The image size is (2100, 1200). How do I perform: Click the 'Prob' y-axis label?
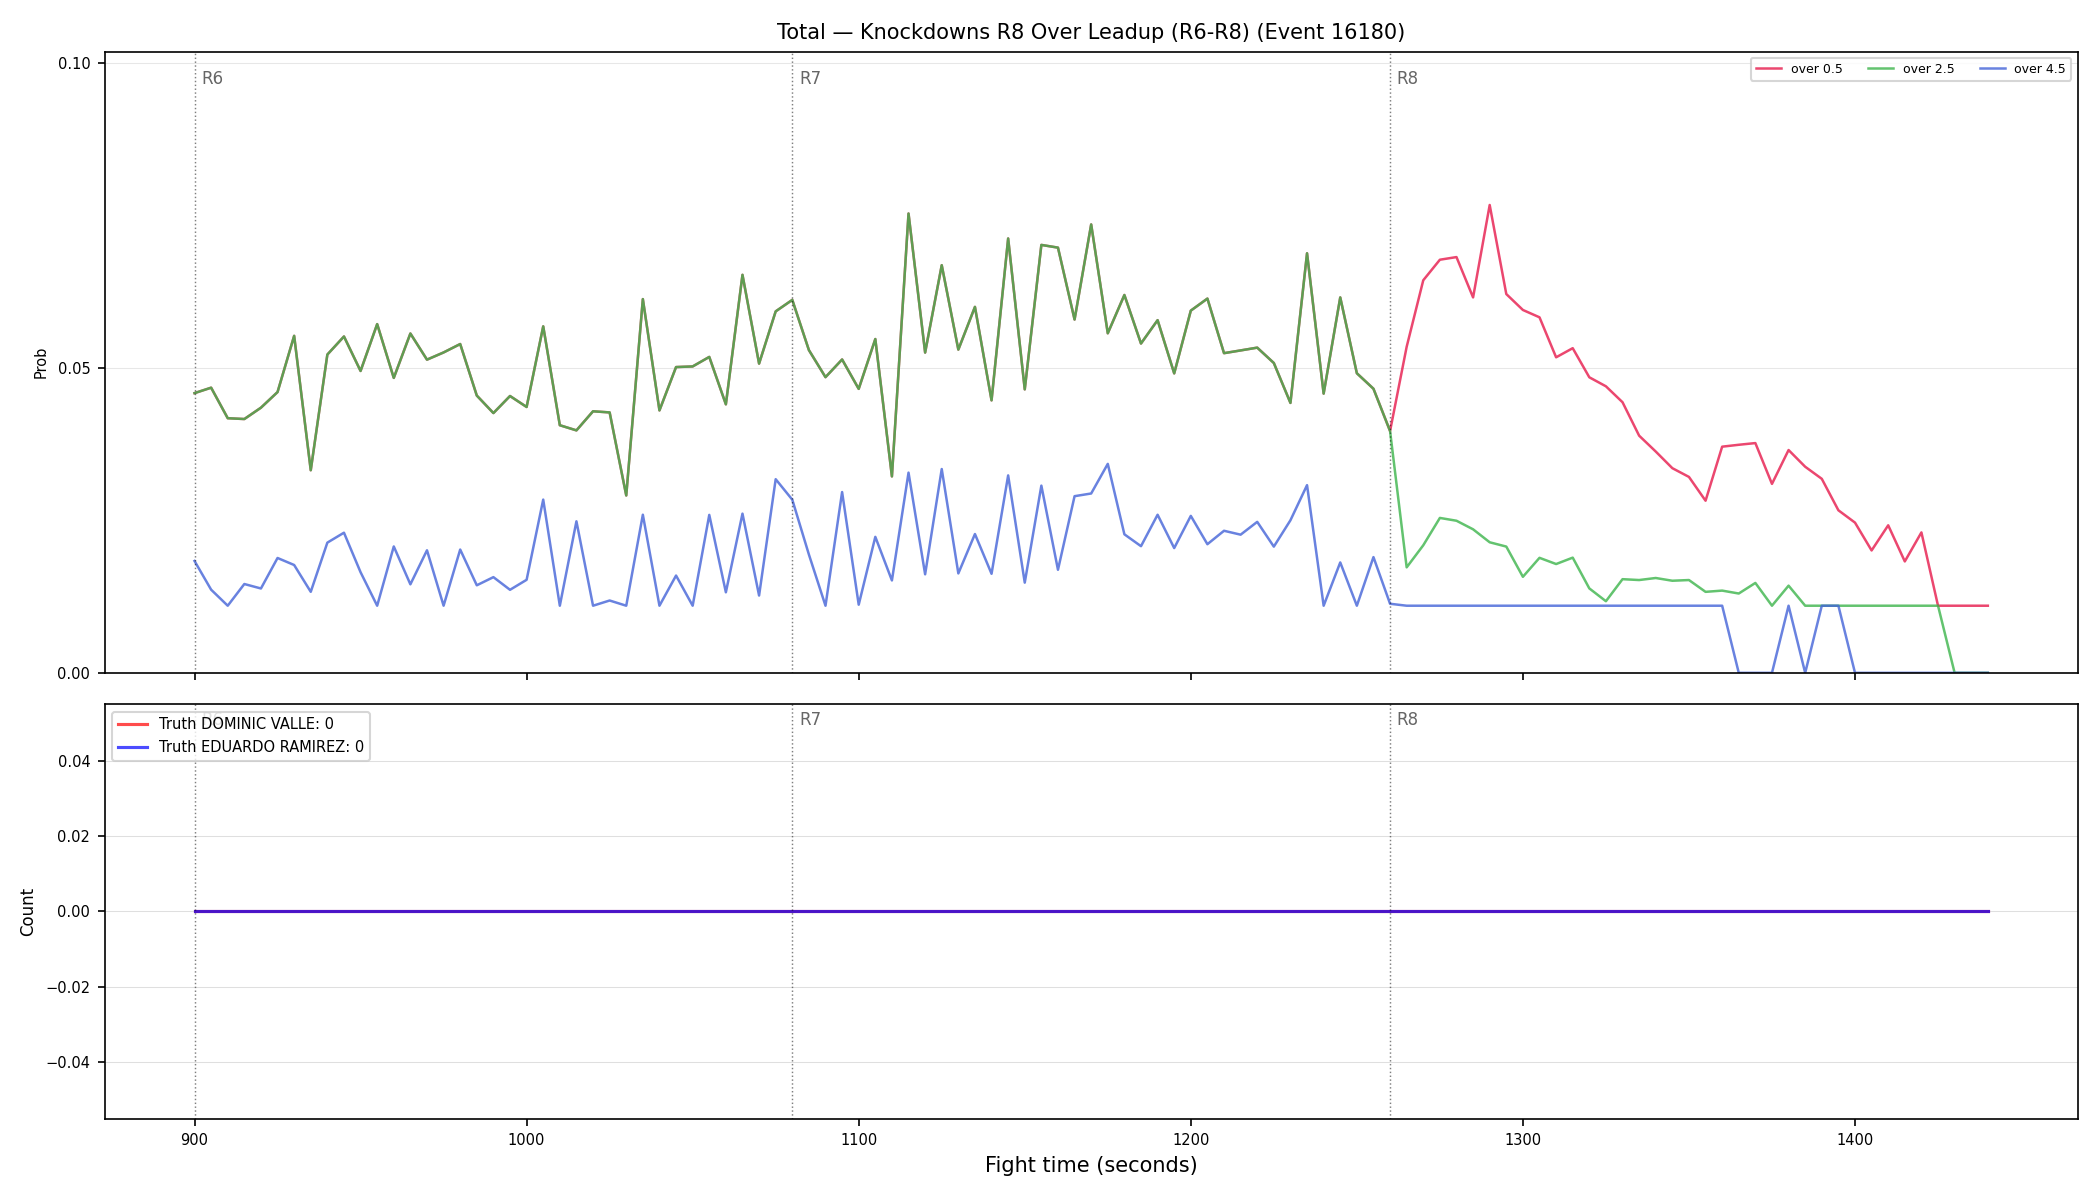(x=41, y=363)
